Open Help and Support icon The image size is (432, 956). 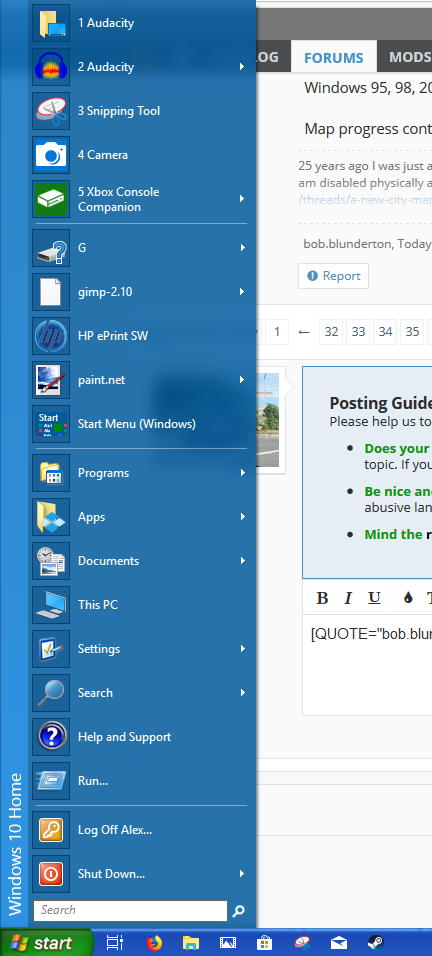coord(51,737)
